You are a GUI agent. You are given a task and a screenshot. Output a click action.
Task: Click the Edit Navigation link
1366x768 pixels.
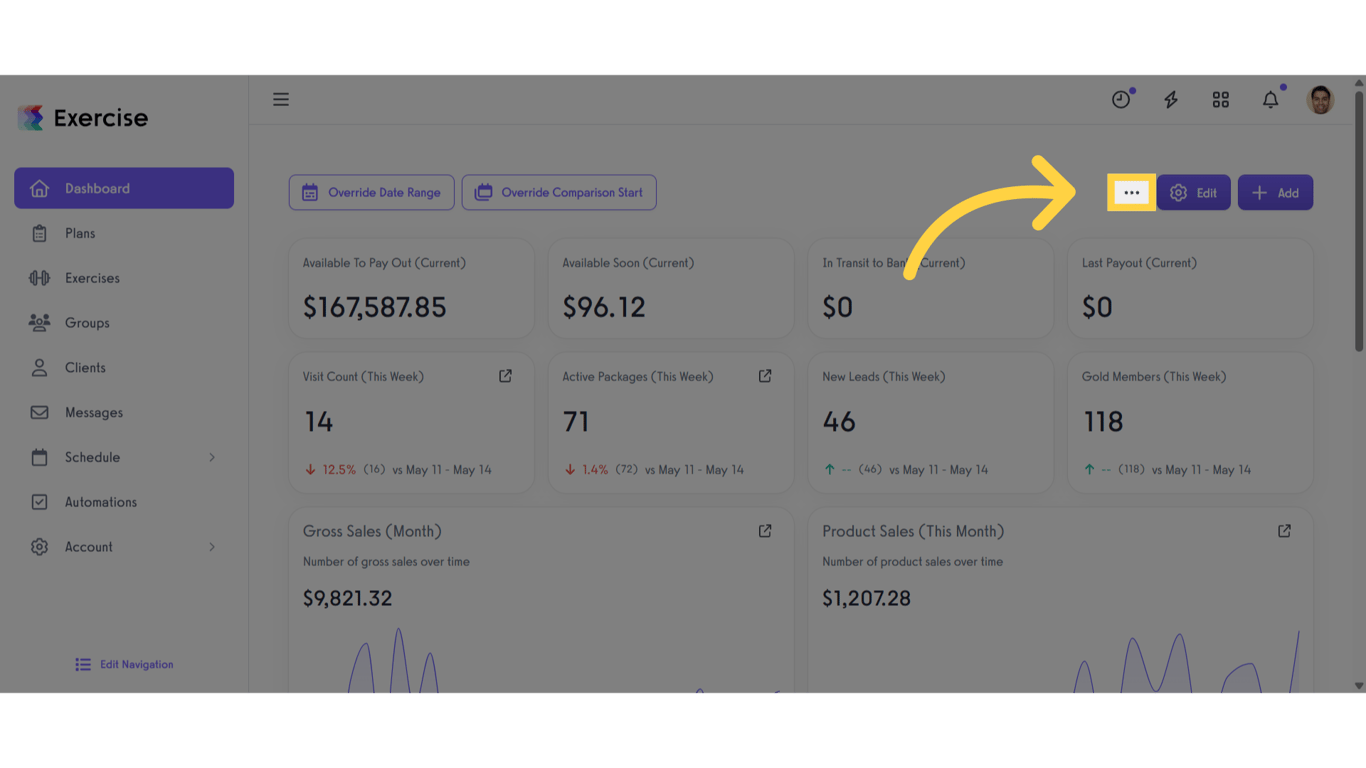pos(125,664)
